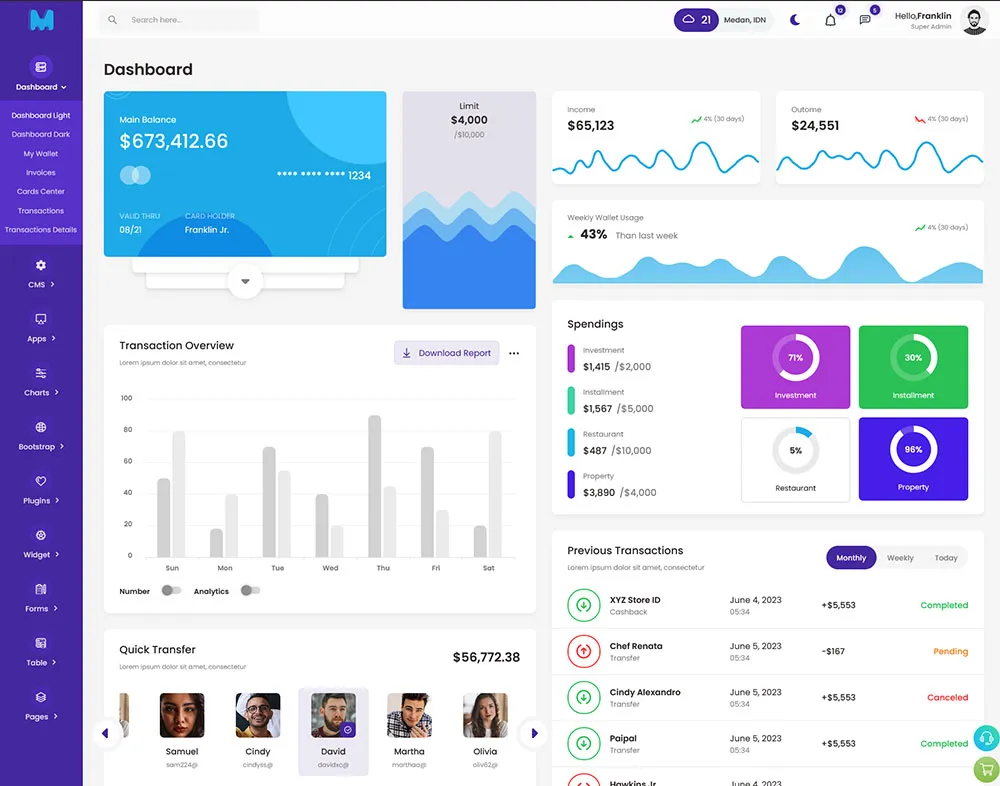Click the green shopping cart icon

pos(986,769)
